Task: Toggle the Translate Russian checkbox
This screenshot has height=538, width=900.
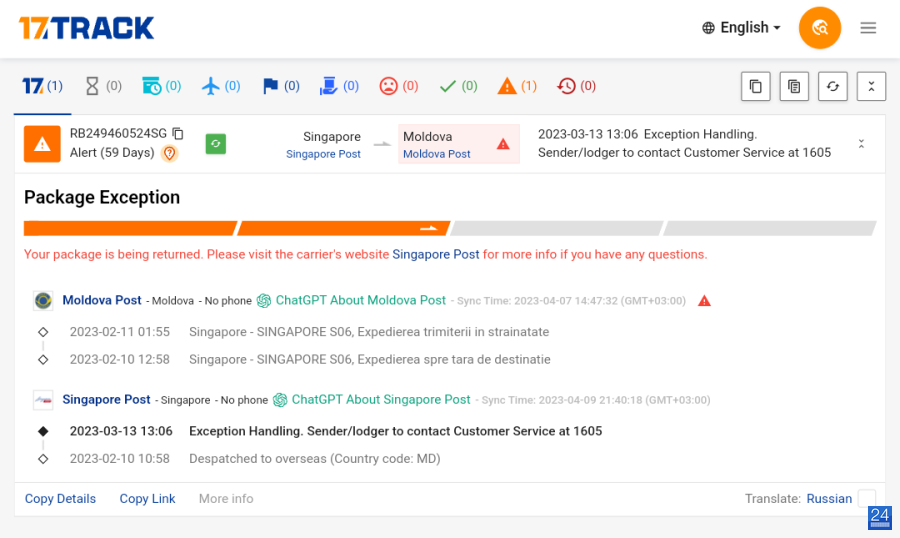Action: pos(866,498)
